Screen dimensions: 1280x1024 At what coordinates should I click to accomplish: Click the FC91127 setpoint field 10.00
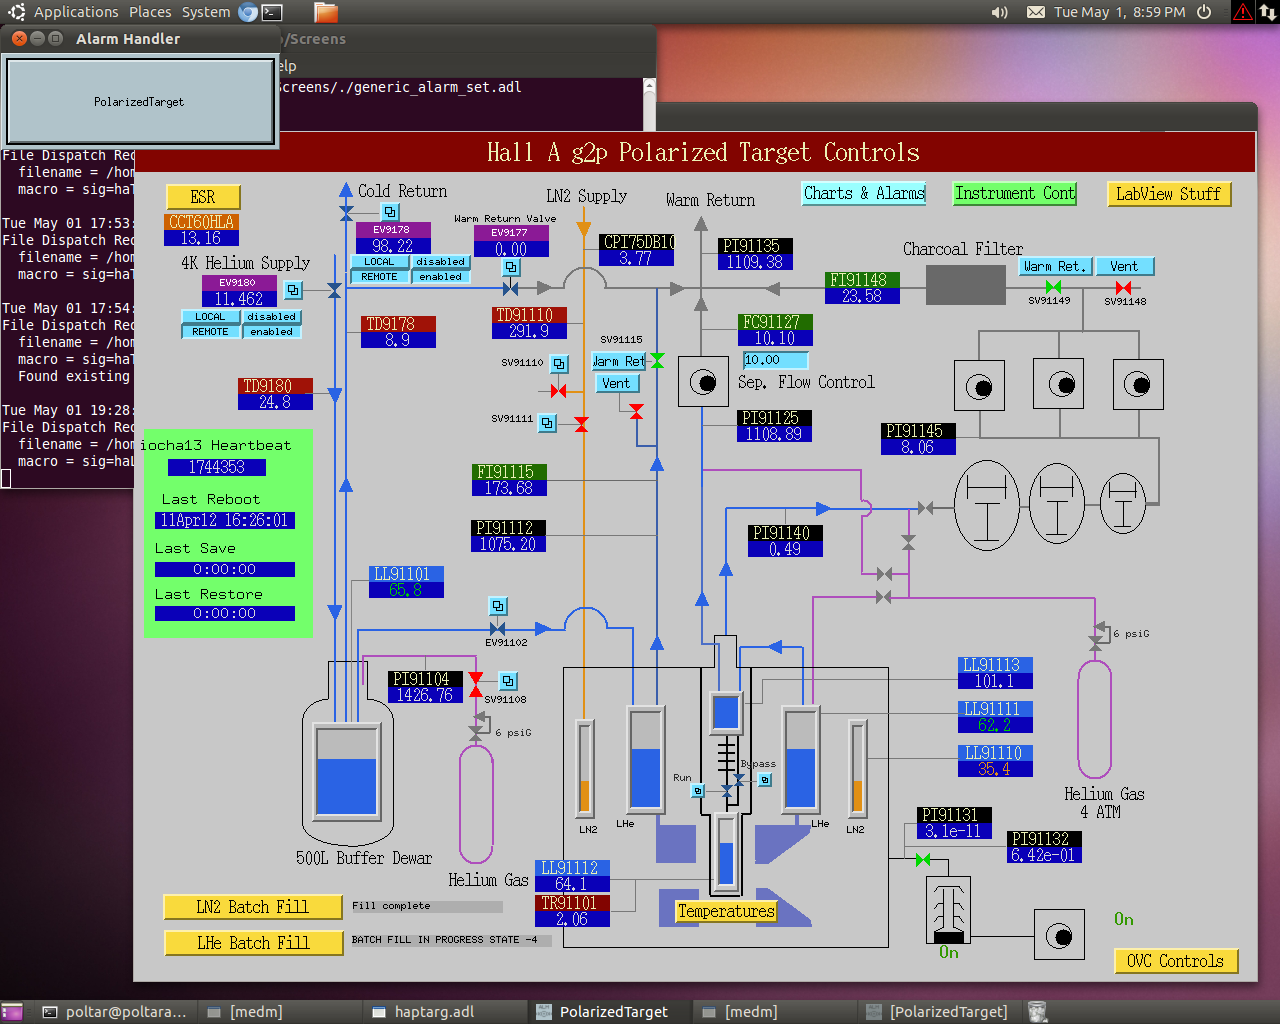[776, 360]
